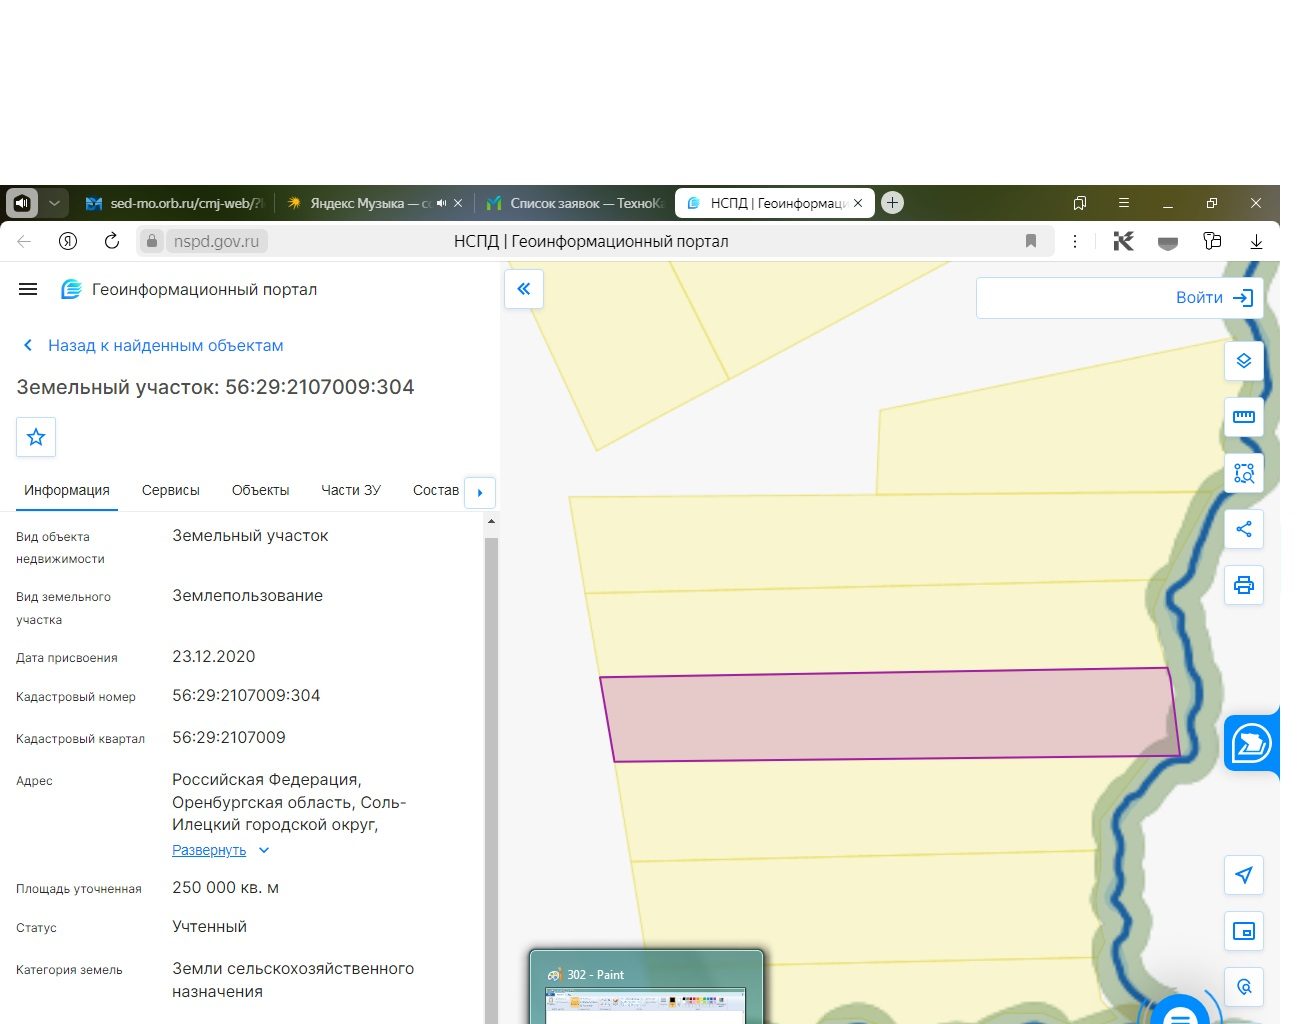Open the Состав tab

(x=436, y=490)
